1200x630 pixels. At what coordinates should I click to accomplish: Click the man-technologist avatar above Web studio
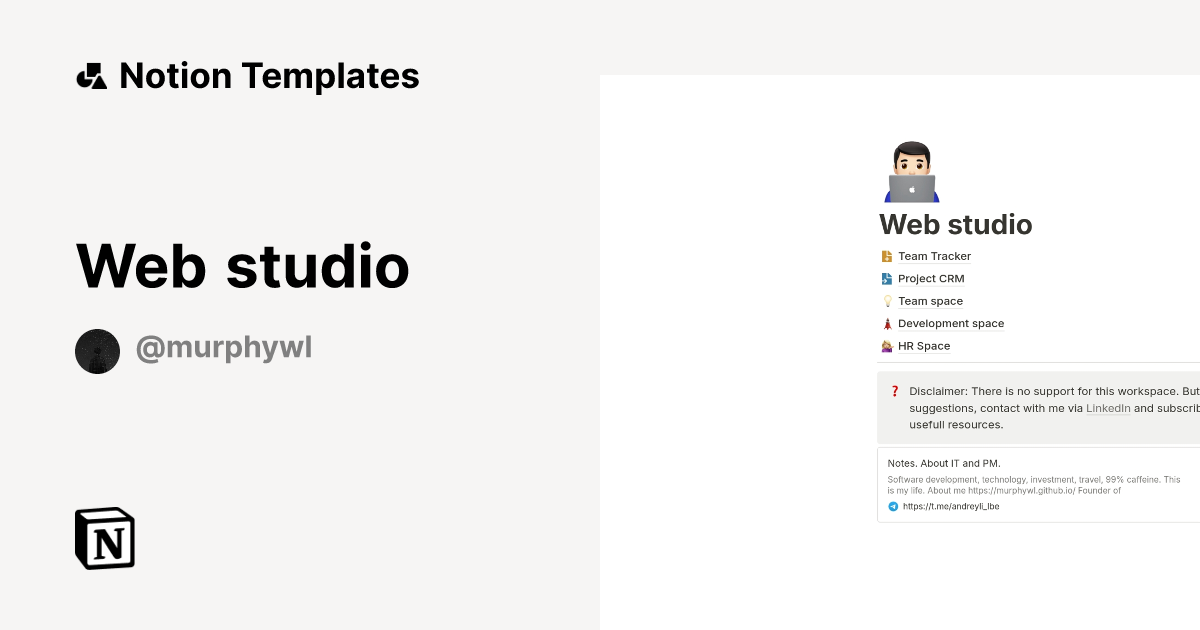[910, 170]
